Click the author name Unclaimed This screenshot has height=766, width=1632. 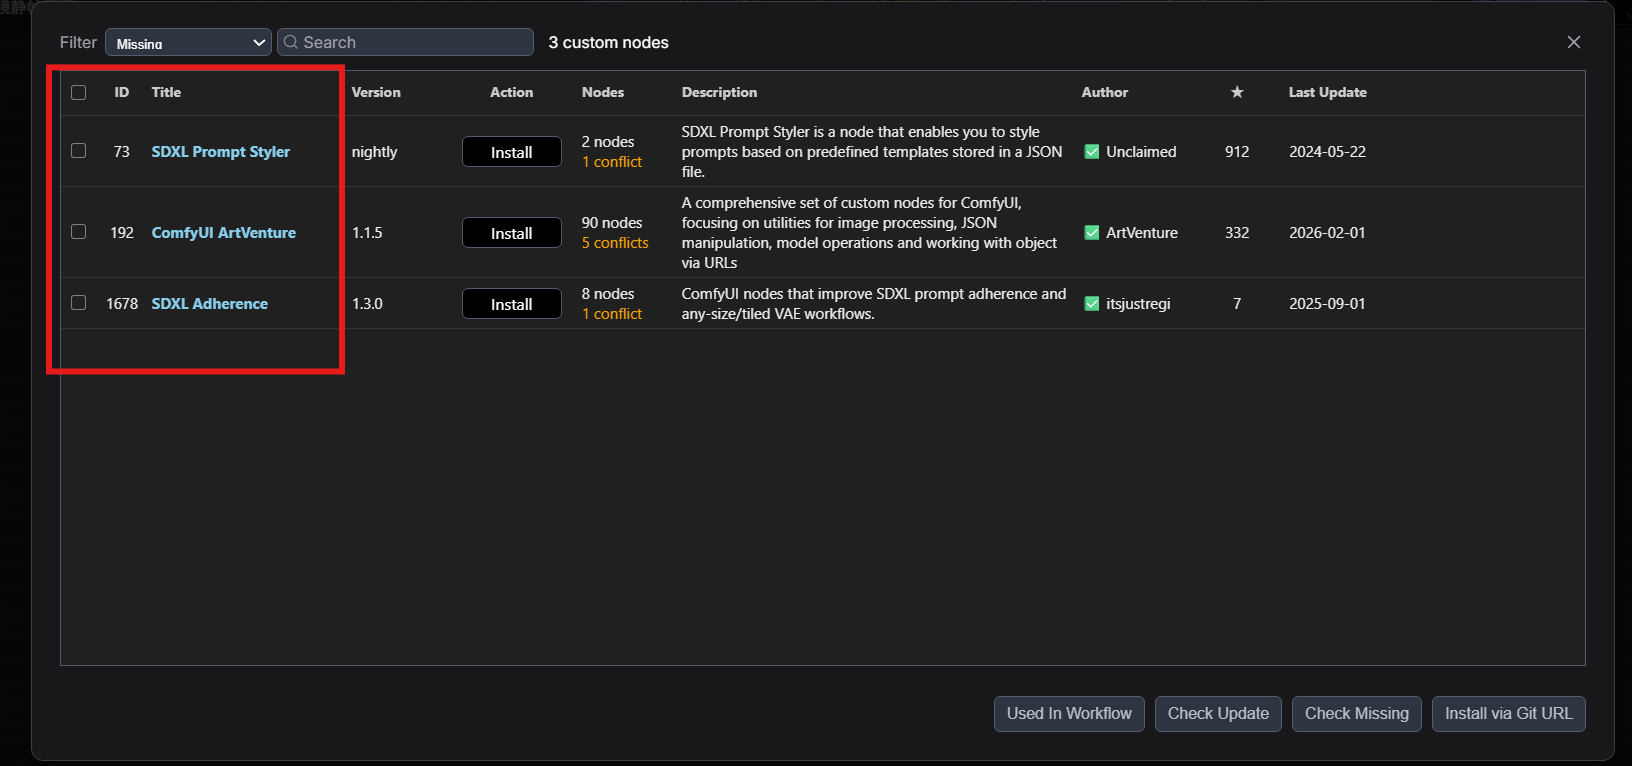point(1141,152)
